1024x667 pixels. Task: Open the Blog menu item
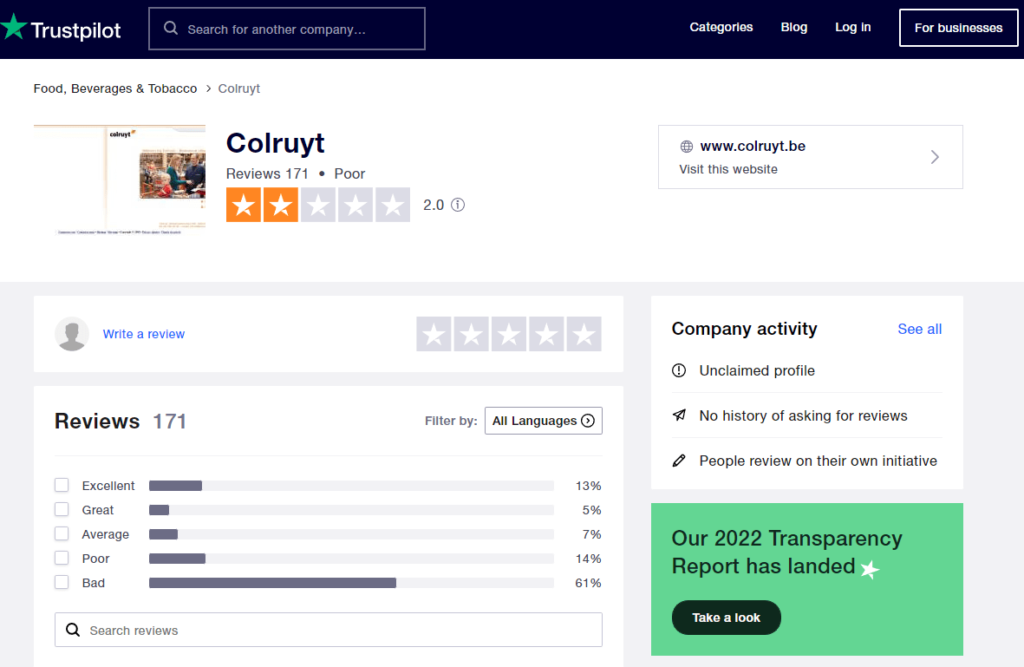click(x=794, y=27)
